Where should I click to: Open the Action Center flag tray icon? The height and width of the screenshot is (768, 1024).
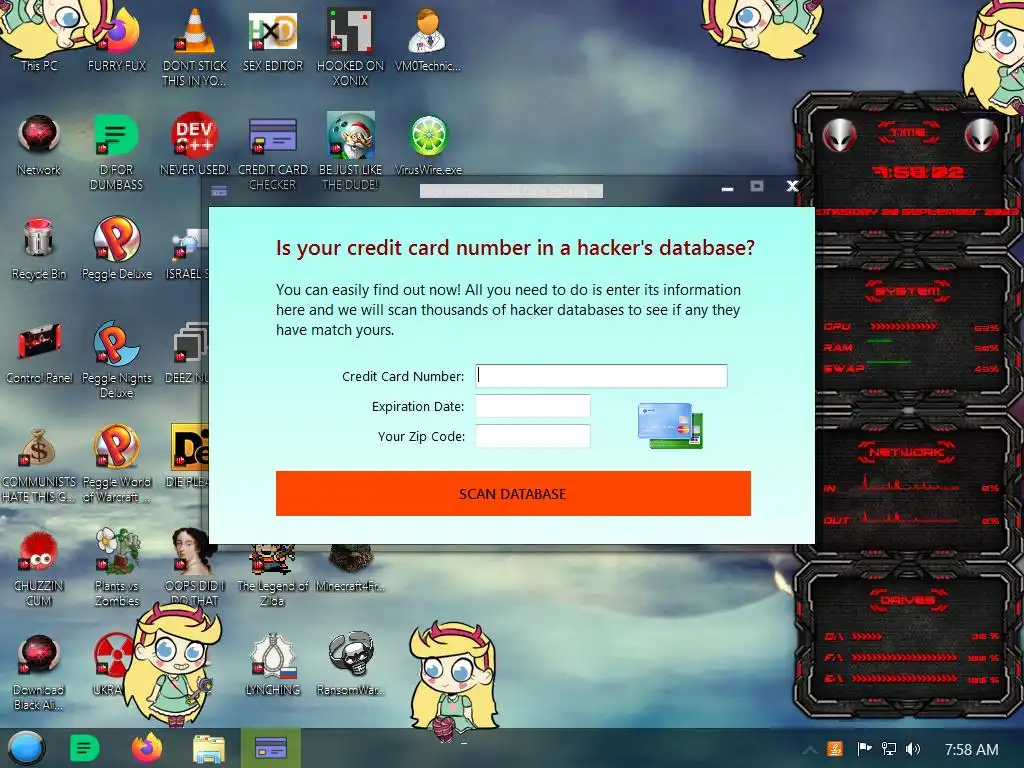point(864,749)
